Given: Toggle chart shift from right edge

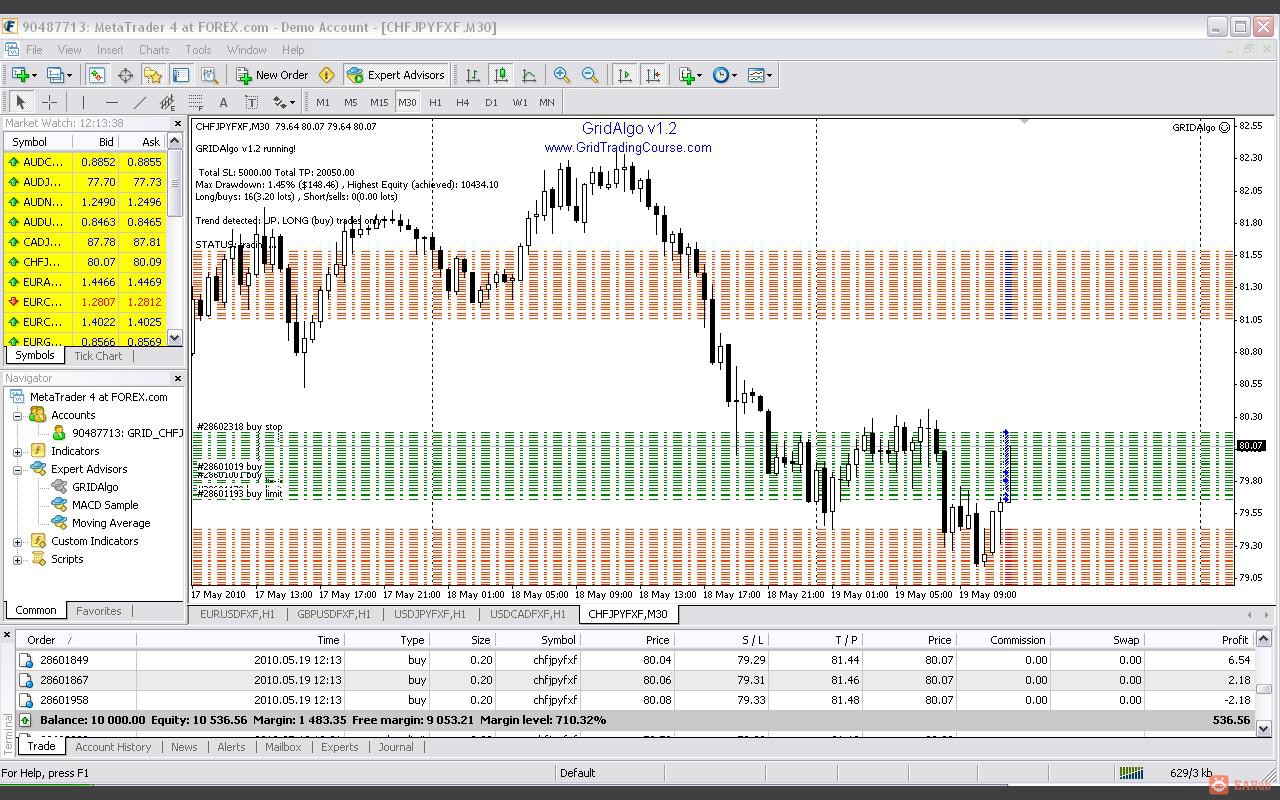Looking at the screenshot, I should coord(654,74).
